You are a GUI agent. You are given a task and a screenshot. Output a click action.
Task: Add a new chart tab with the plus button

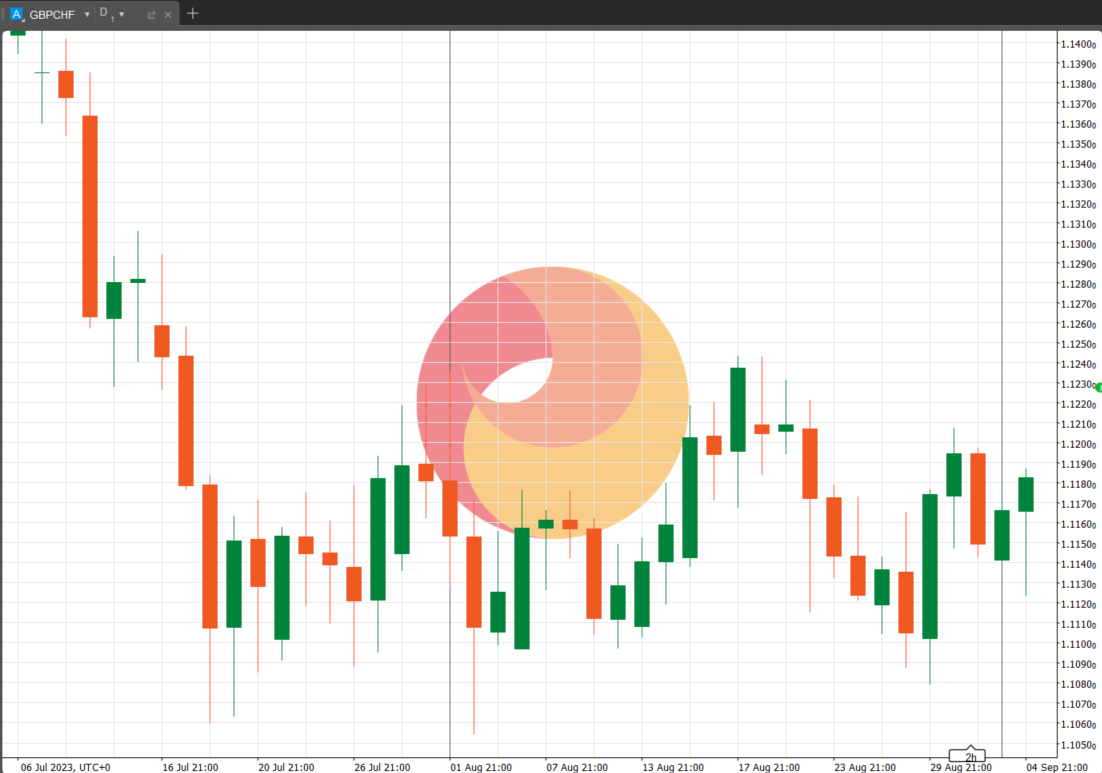click(193, 13)
